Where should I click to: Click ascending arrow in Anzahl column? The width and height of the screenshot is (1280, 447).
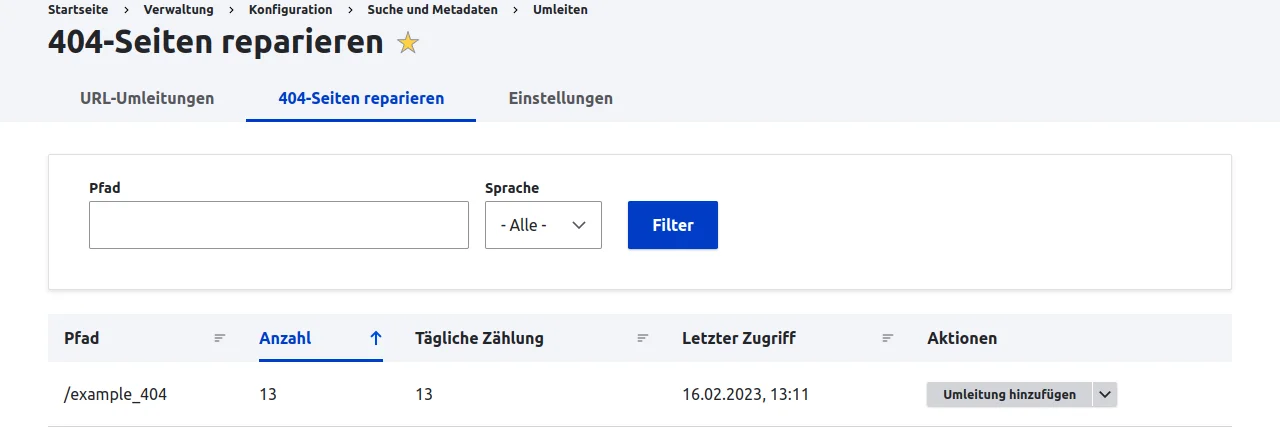pos(376,338)
